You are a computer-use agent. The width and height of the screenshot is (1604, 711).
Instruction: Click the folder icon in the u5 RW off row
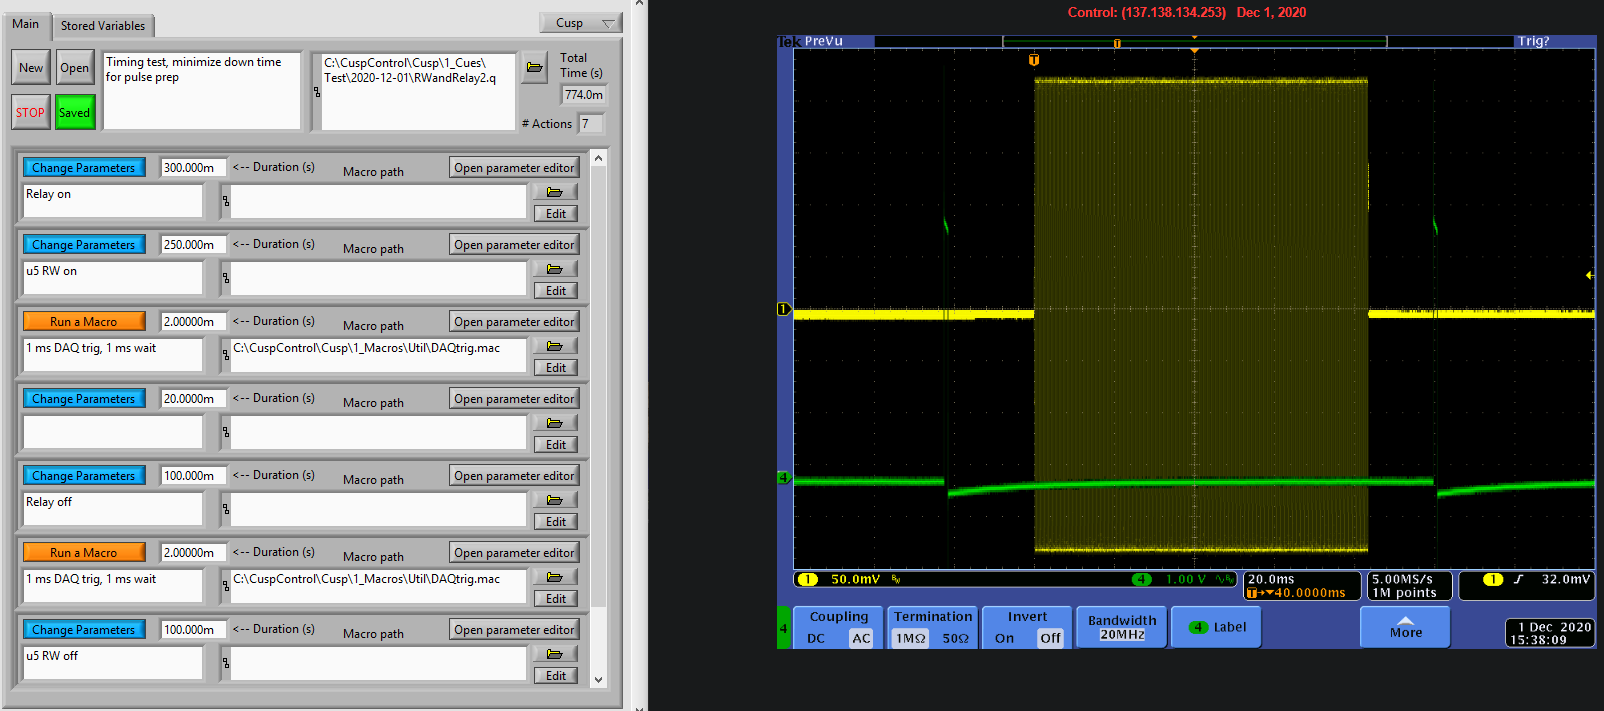(x=555, y=654)
